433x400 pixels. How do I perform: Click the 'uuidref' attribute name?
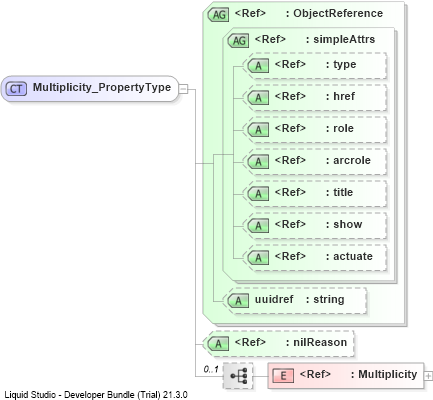click(x=274, y=299)
